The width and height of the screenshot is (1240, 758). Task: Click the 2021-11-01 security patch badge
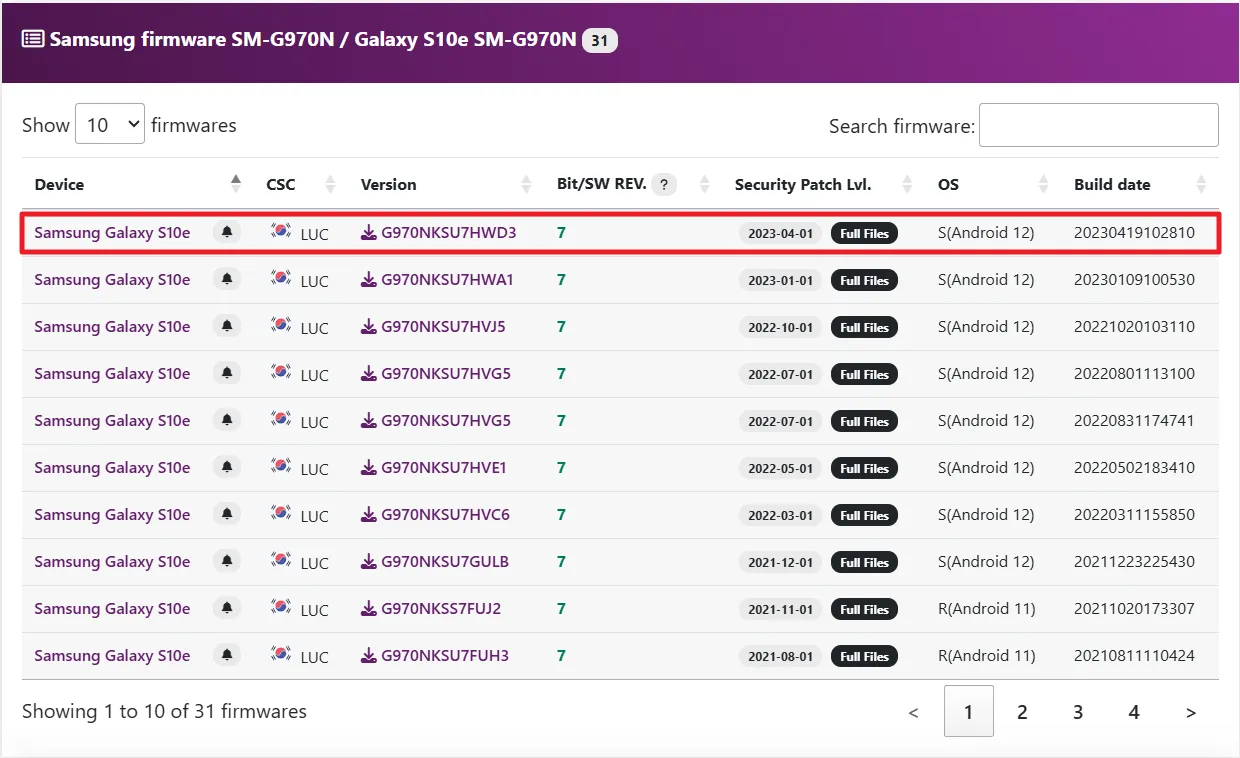click(781, 609)
